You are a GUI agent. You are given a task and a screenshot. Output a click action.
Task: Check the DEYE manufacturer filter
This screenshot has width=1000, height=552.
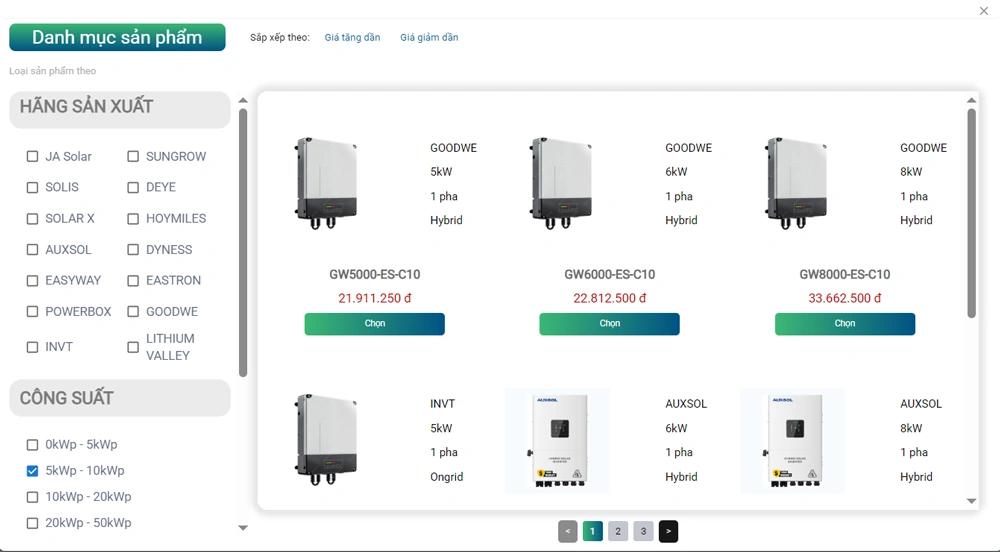click(x=133, y=187)
